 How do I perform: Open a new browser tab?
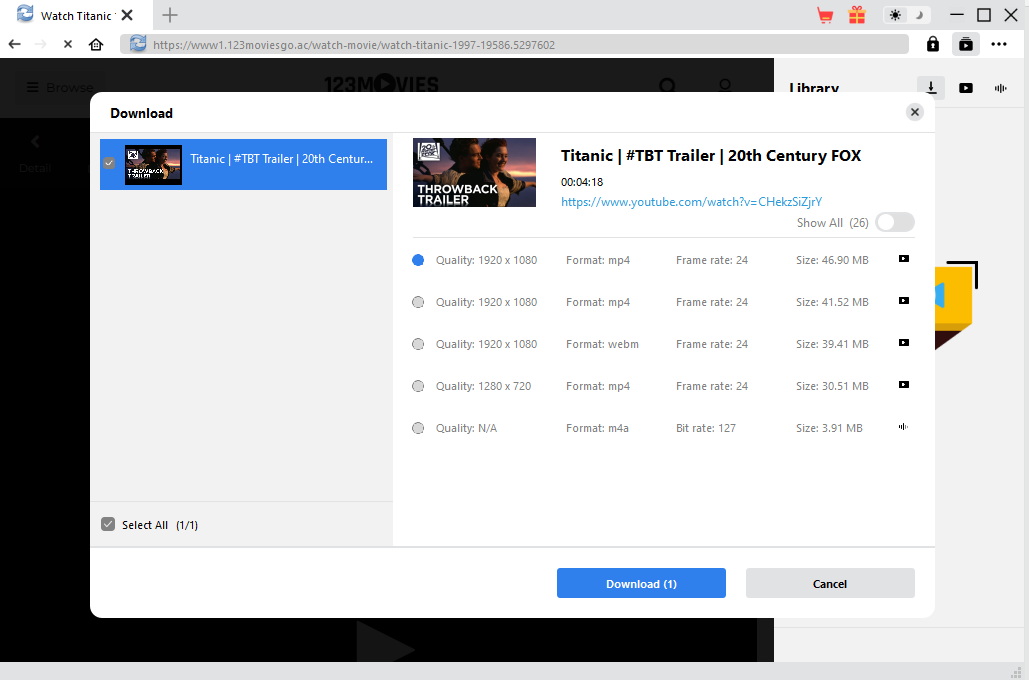170,15
